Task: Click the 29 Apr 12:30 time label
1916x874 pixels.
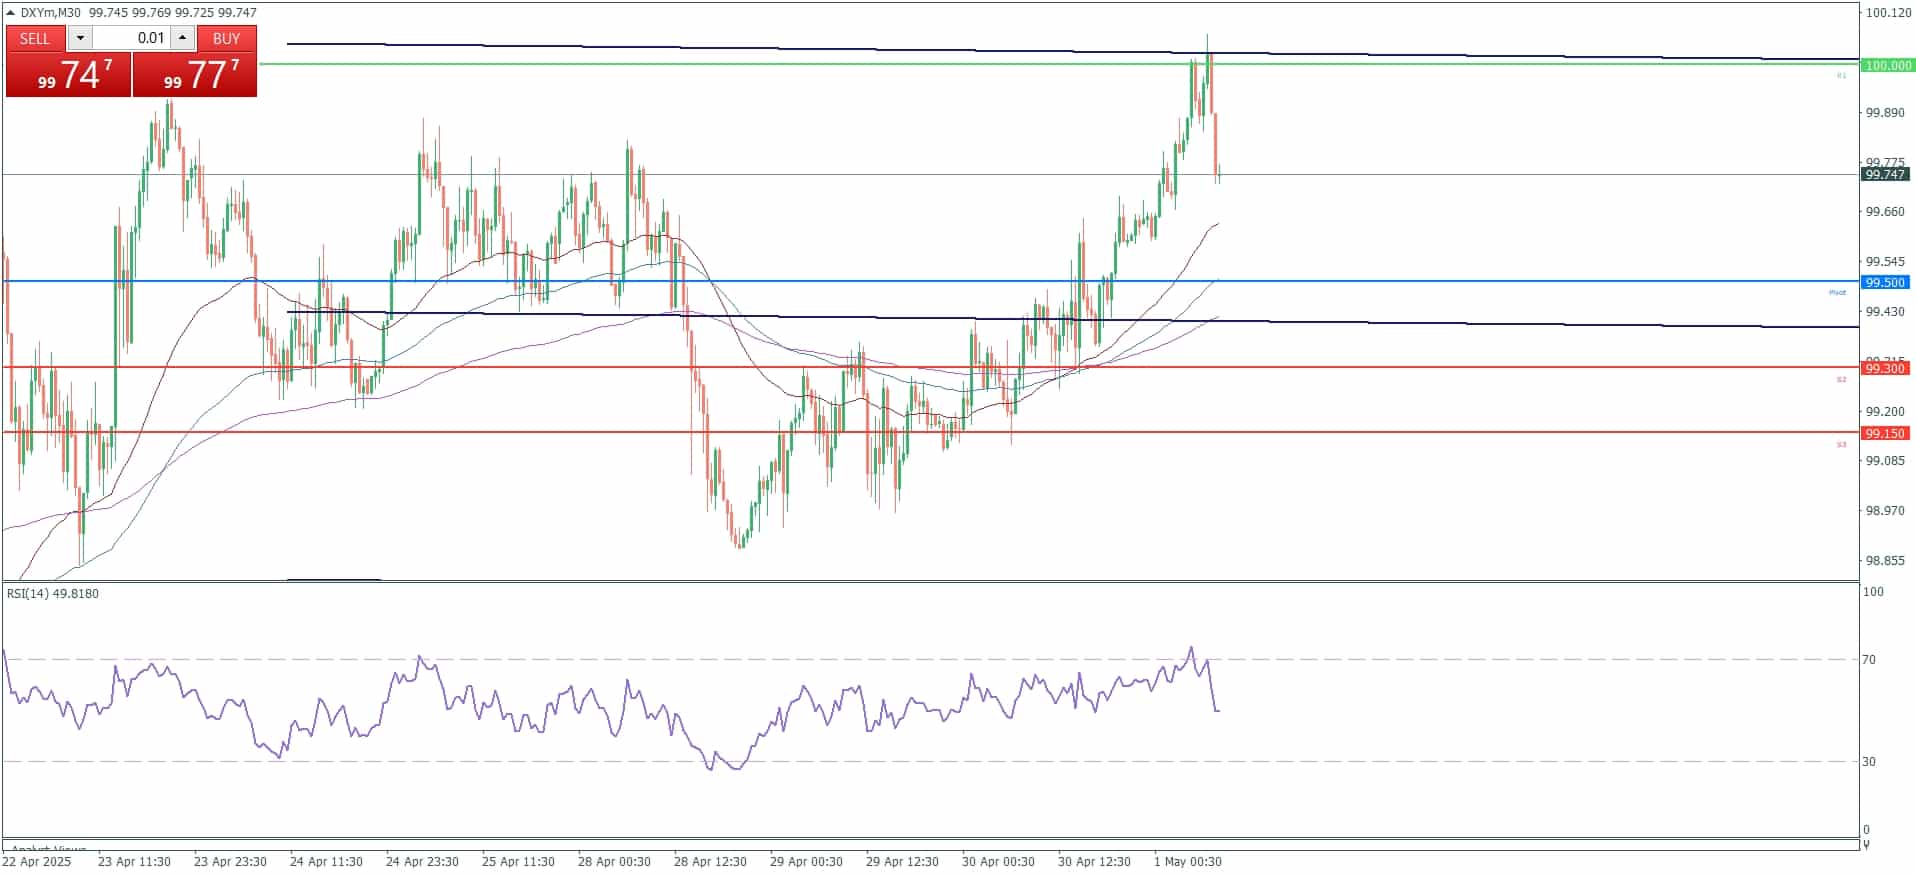Action: coord(902,862)
